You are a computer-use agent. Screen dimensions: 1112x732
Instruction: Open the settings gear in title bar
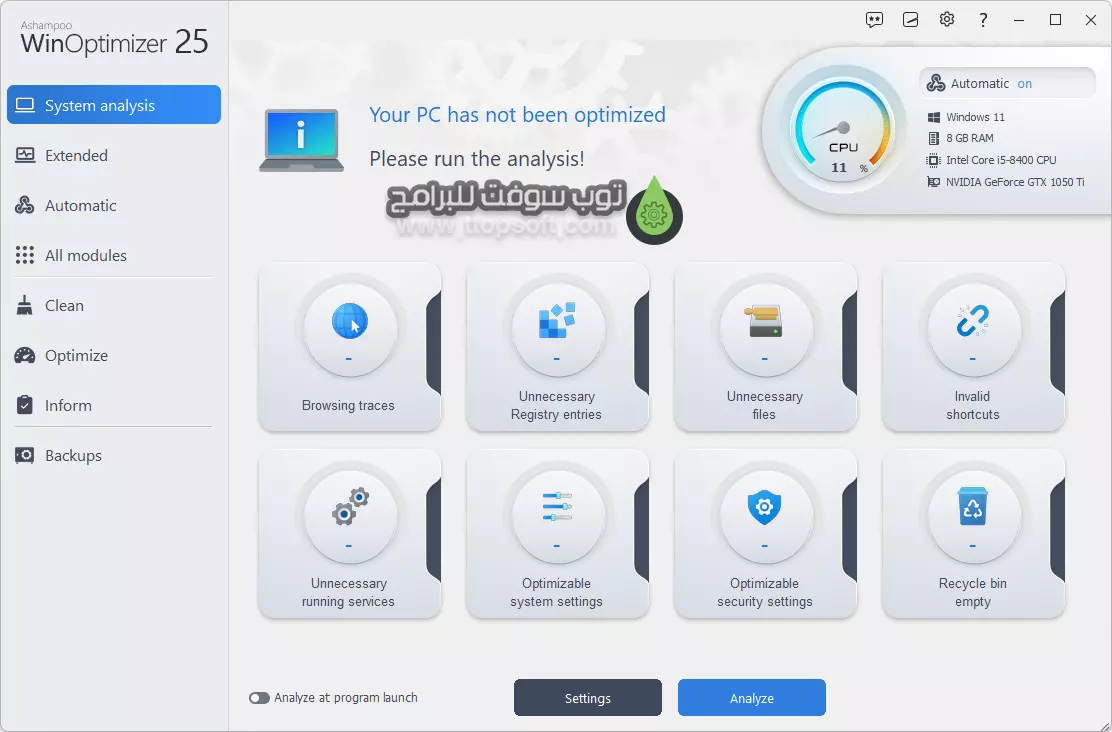click(947, 19)
